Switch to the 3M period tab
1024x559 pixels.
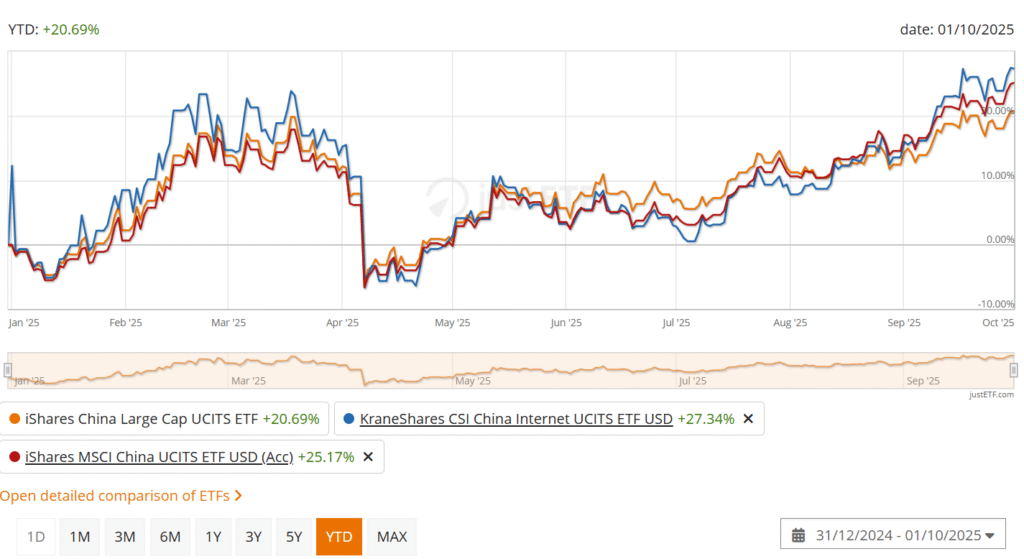pyautogui.click(x=124, y=537)
